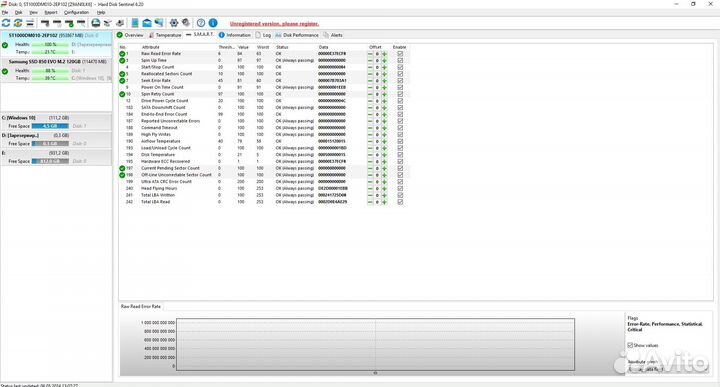This screenshot has height=387, width=720.
Task: Switch to the Disk Performance tab
Action: (297, 35)
